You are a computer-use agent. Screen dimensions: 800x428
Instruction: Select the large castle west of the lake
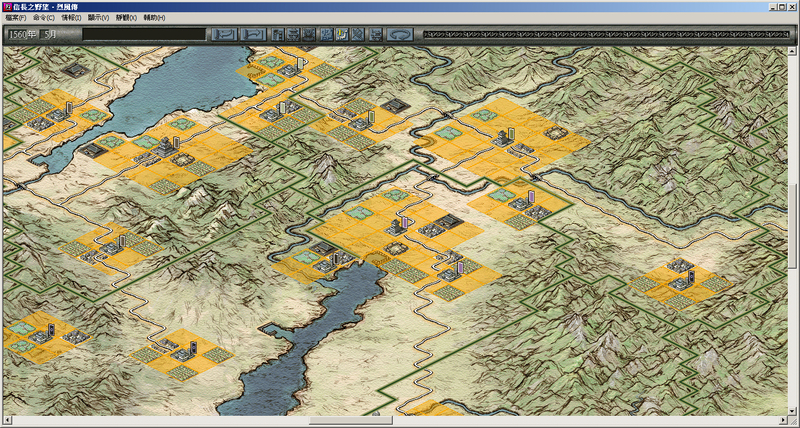[166, 147]
